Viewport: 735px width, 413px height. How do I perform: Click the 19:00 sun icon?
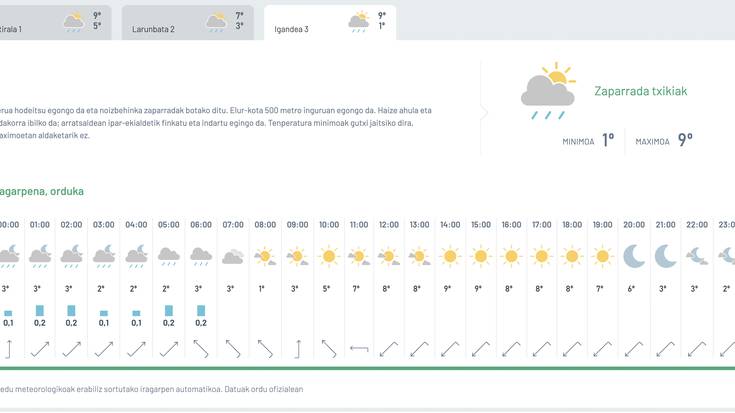602,256
